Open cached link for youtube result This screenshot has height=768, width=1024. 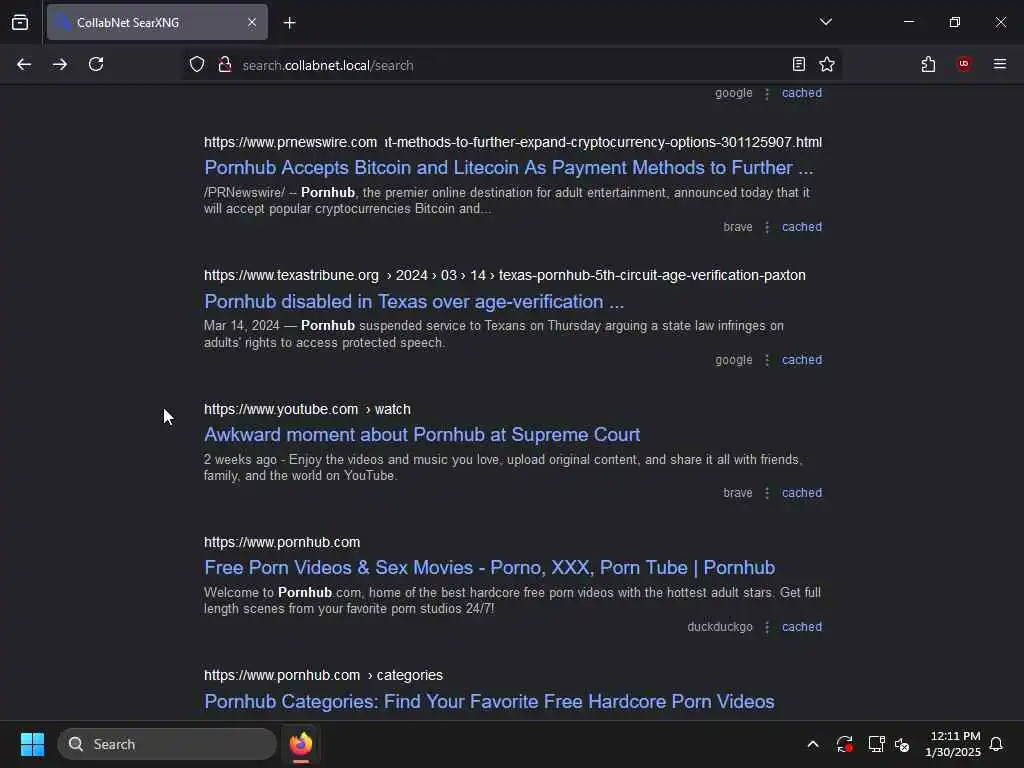click(801, 493)
